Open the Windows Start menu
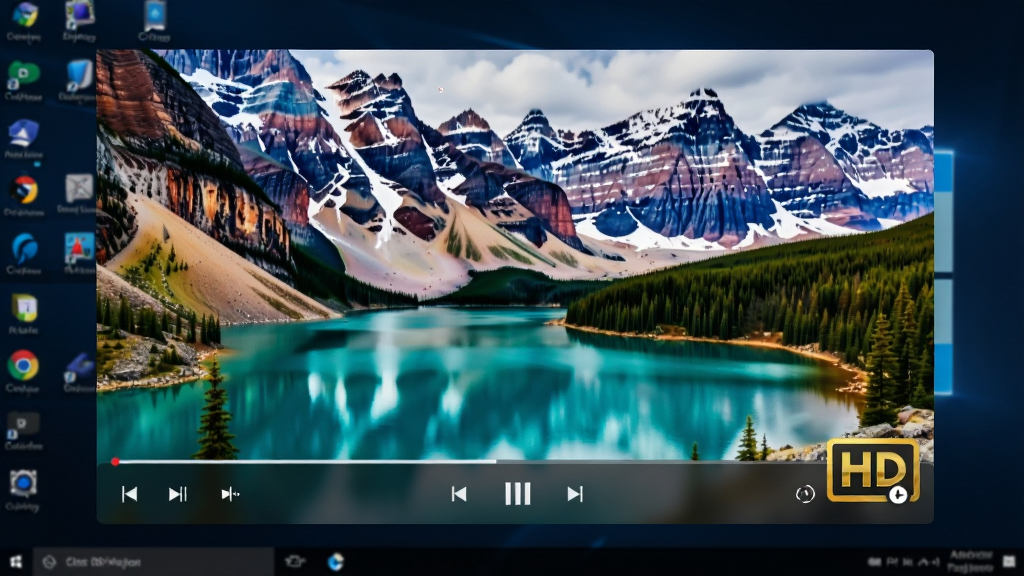The image size is (1024, 576). click(x=16, y=562)
